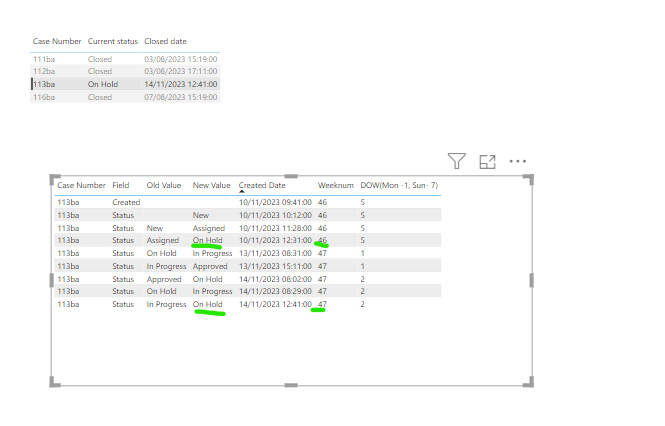Click created date 14/11/2023 08:02:00

(275, 279)
